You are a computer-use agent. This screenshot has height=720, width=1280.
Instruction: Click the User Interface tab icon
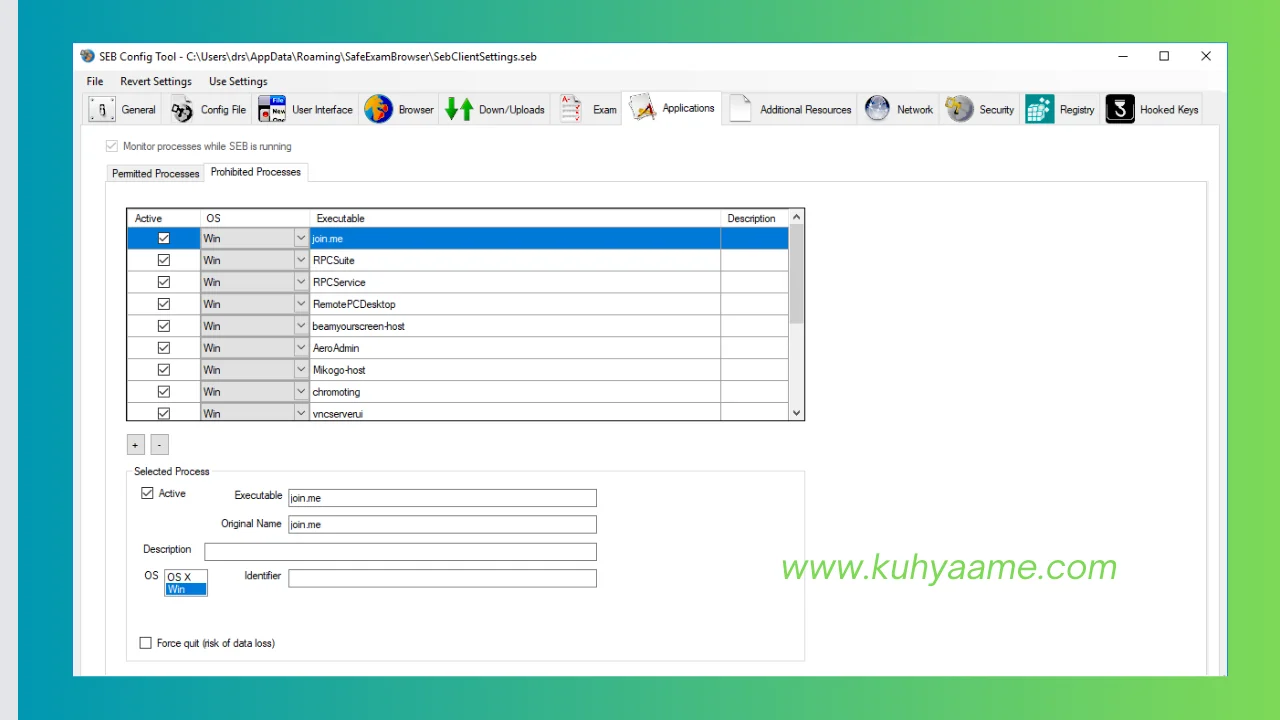[272, 109]
